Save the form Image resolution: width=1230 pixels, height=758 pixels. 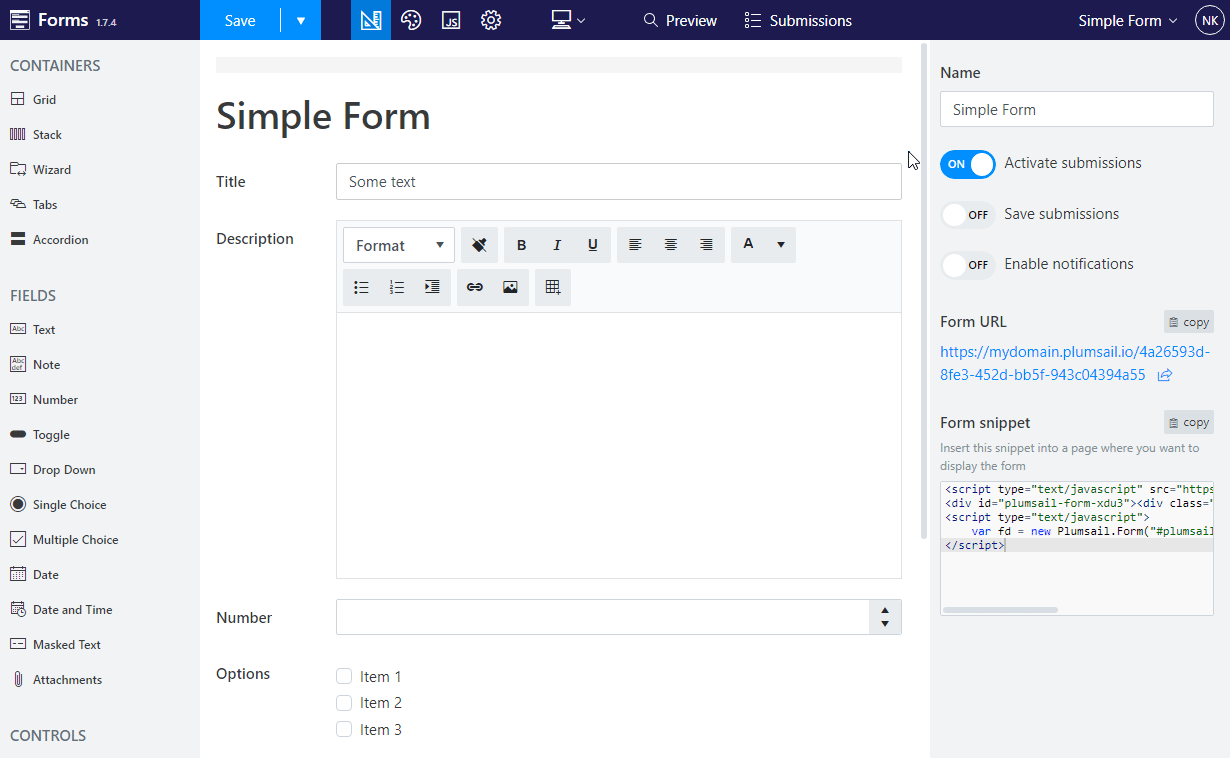click(x=240, y=20)
